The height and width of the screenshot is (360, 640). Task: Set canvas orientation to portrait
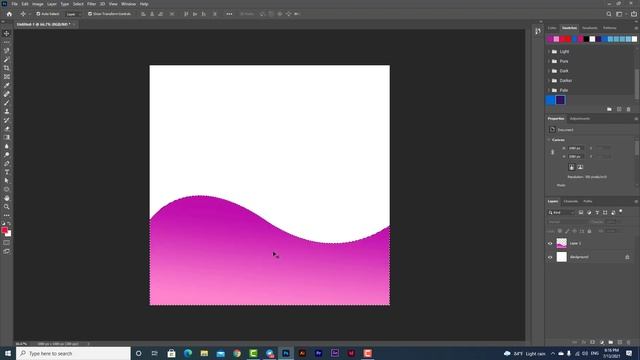point(571,167)
